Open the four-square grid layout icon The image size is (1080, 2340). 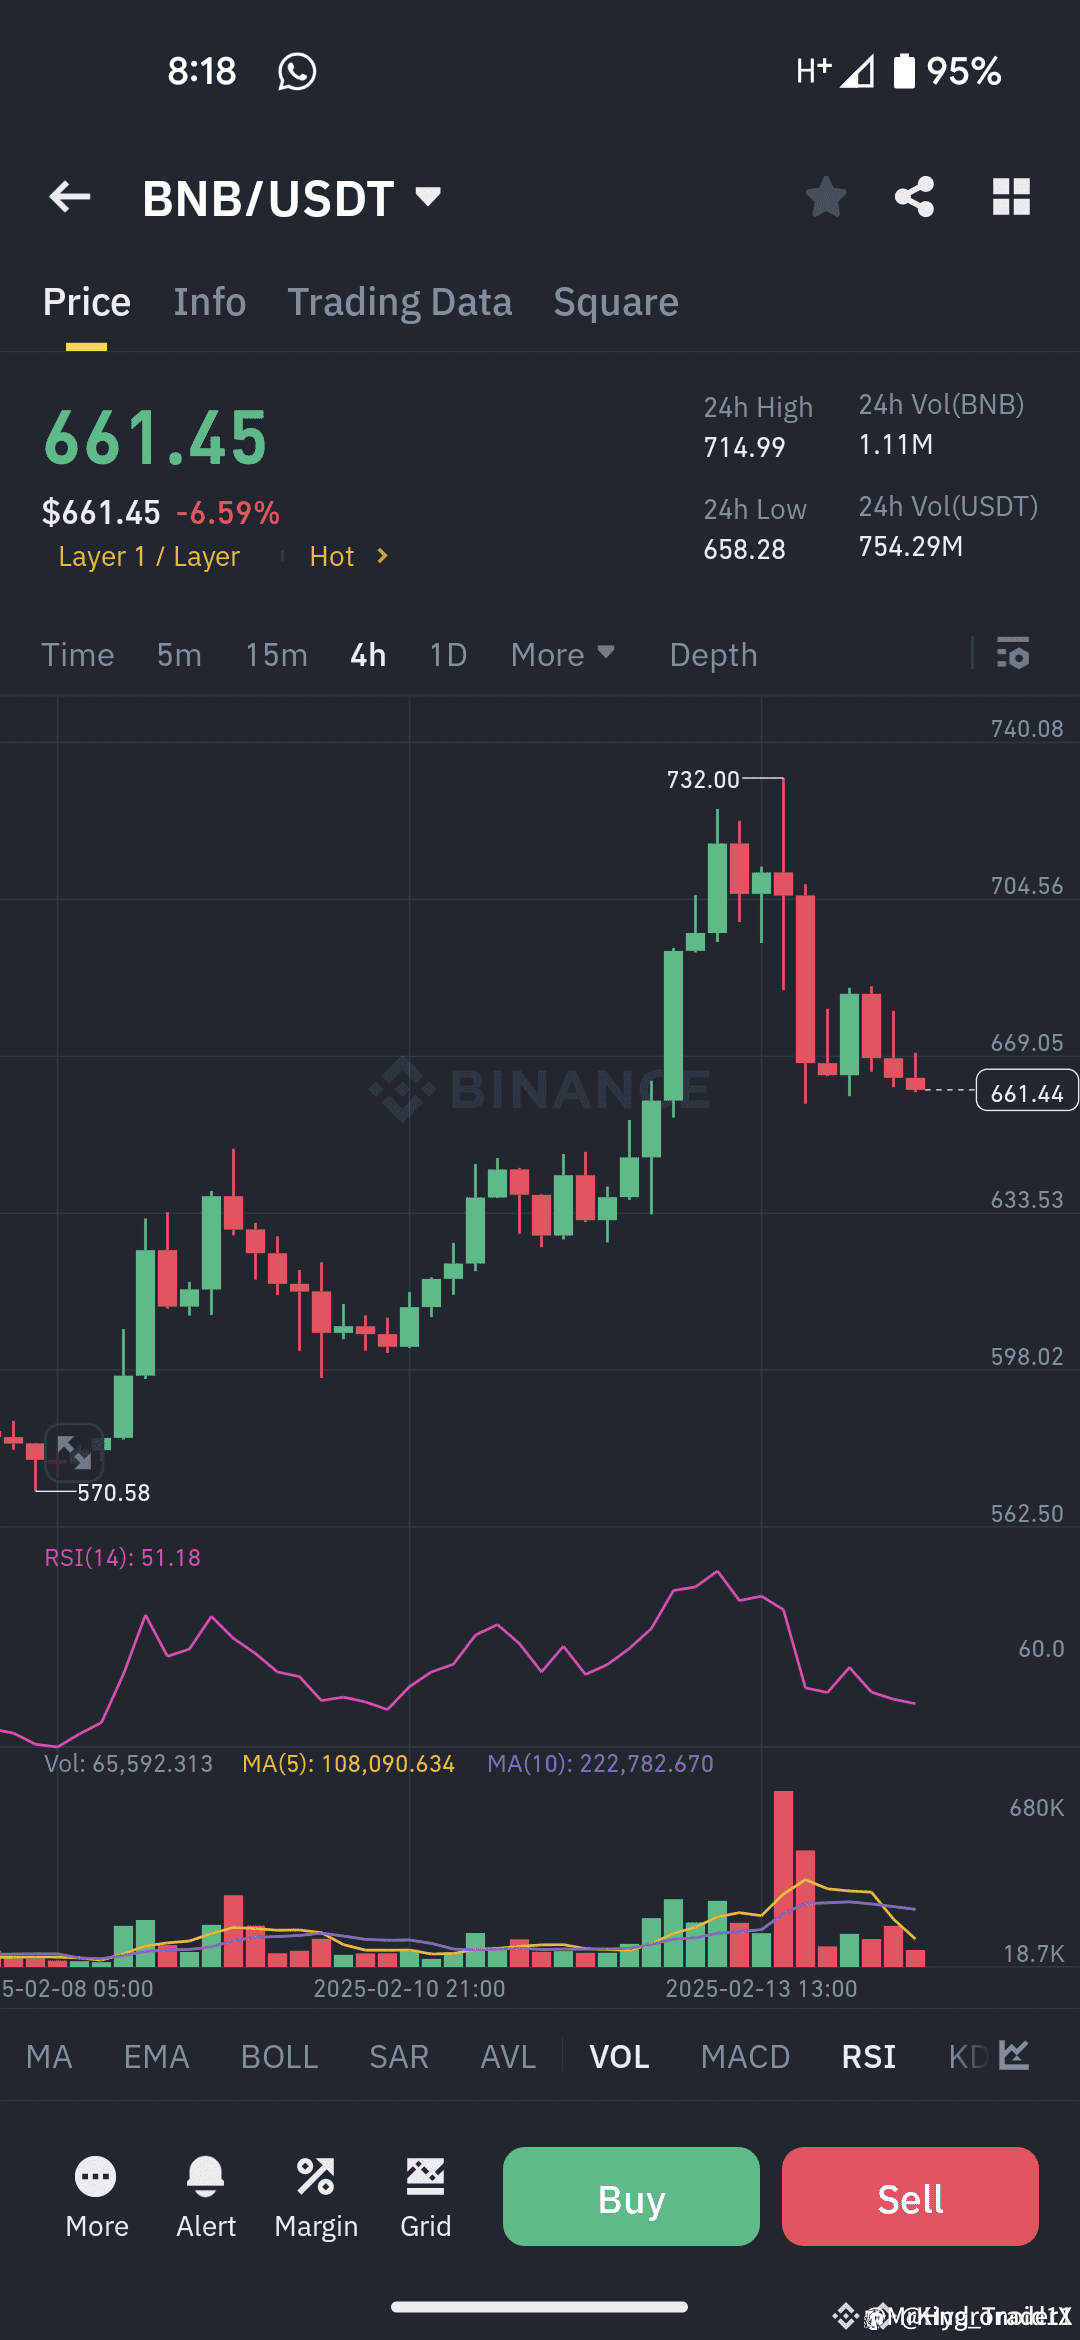tap(1011, 197)
